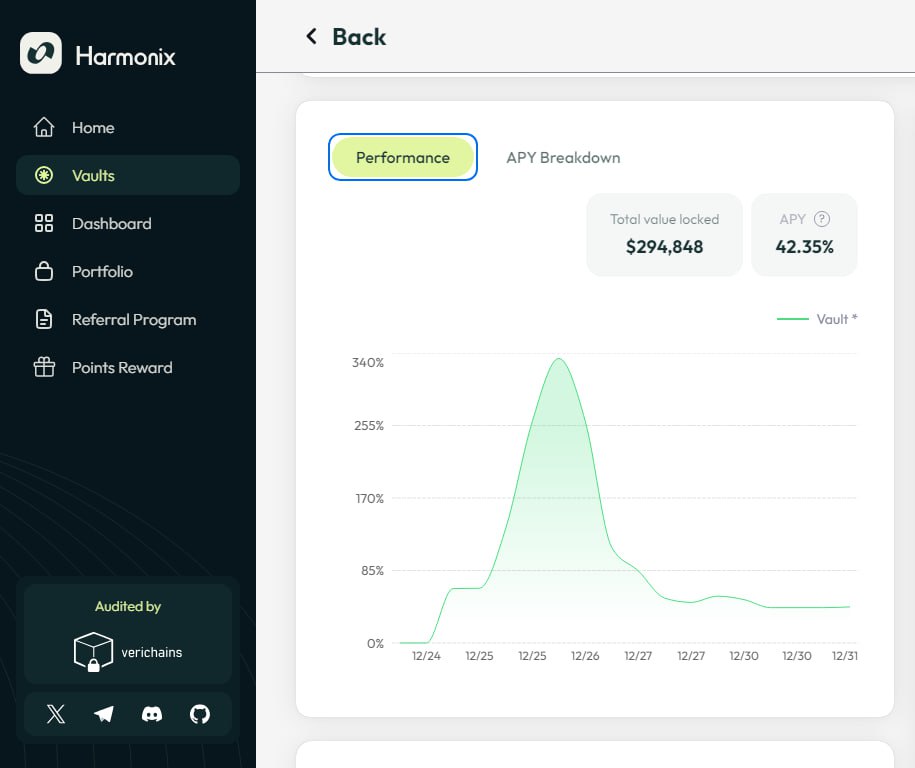Click the Vaults circular icon
The height and width of the screenshot is (768, 915).
[x=44, y=175]
